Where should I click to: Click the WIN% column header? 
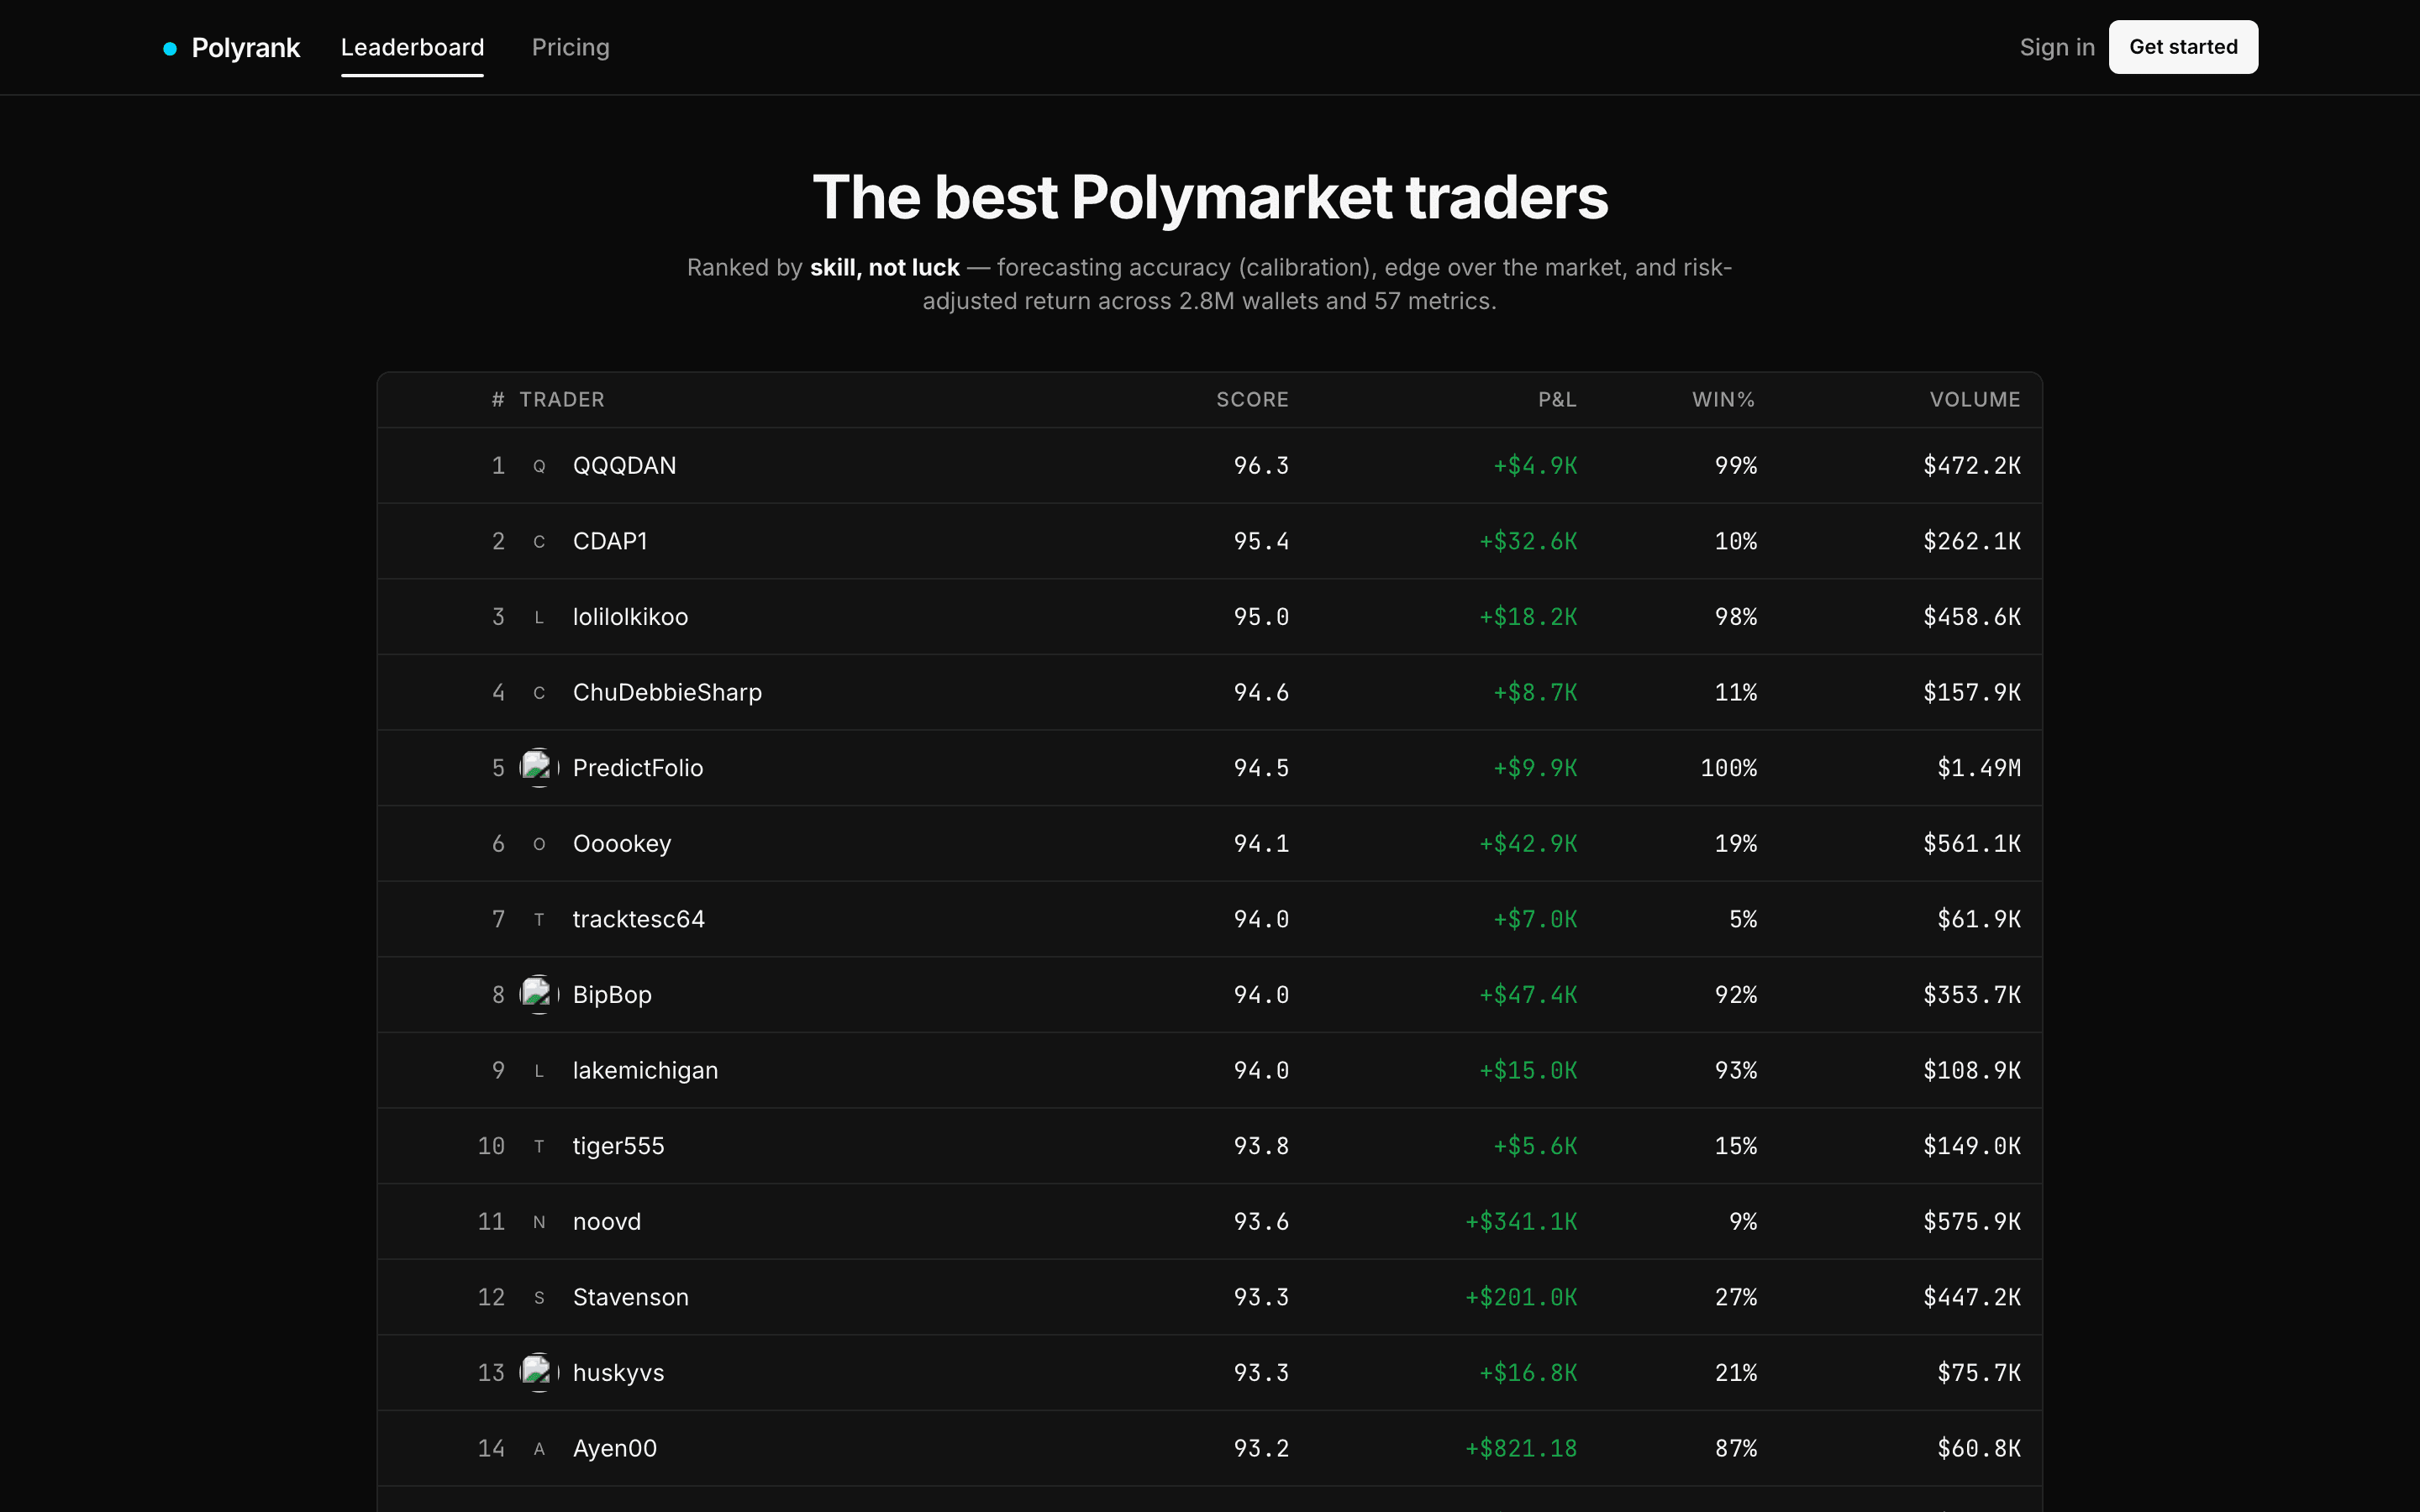(x=1723, y=400)
